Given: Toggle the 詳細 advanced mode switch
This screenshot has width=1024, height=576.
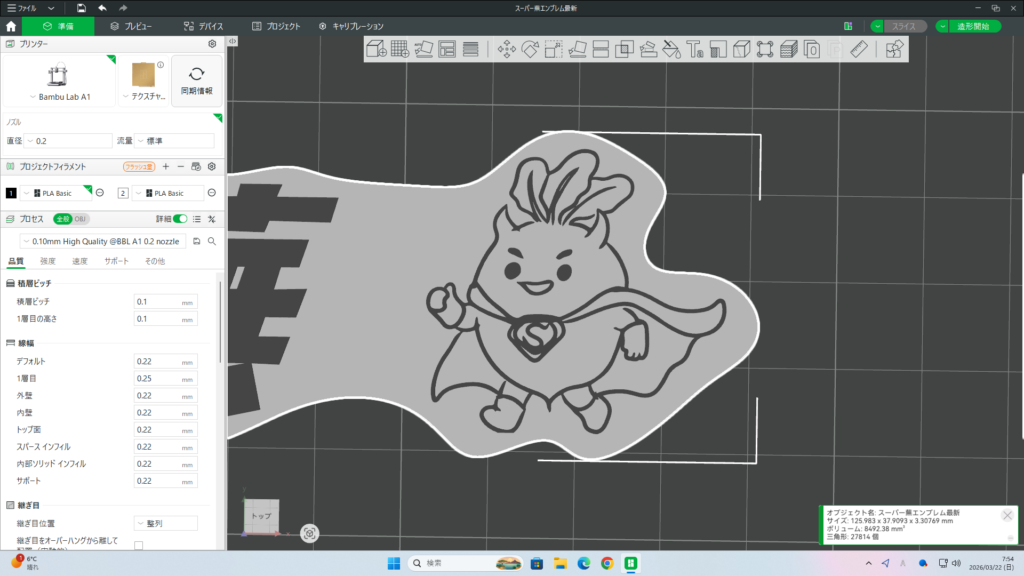Looking at the screenshot, I should (x=180, y=219).
